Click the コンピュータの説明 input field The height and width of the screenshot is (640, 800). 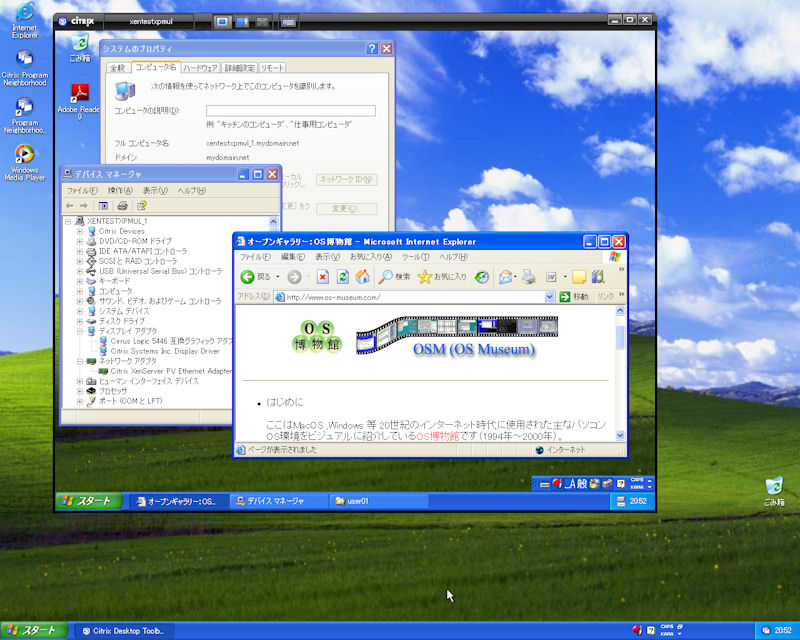pyautogui.click(x=291, y=111)
